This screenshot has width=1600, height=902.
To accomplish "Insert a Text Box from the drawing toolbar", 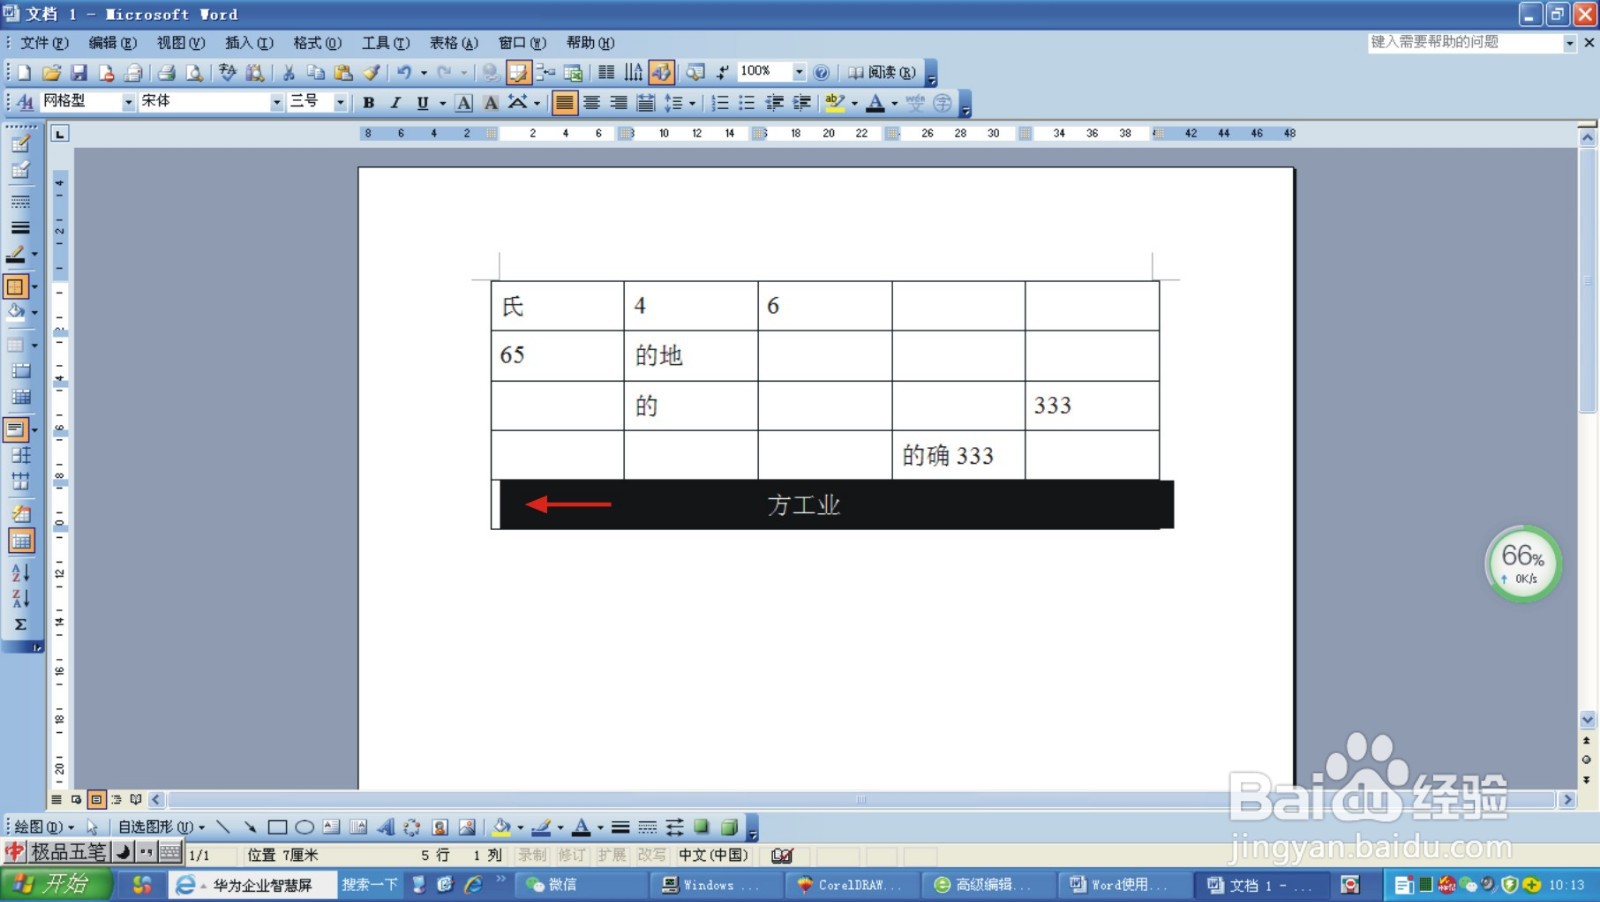I will [x=331, y=827].
